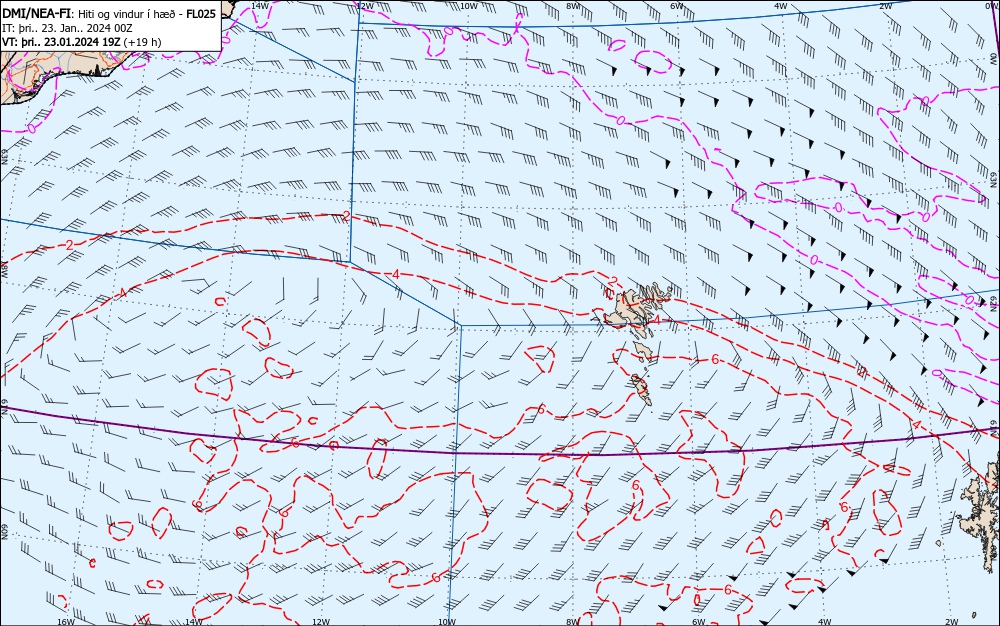Click the "16W" longitude label

coord(66,622)
